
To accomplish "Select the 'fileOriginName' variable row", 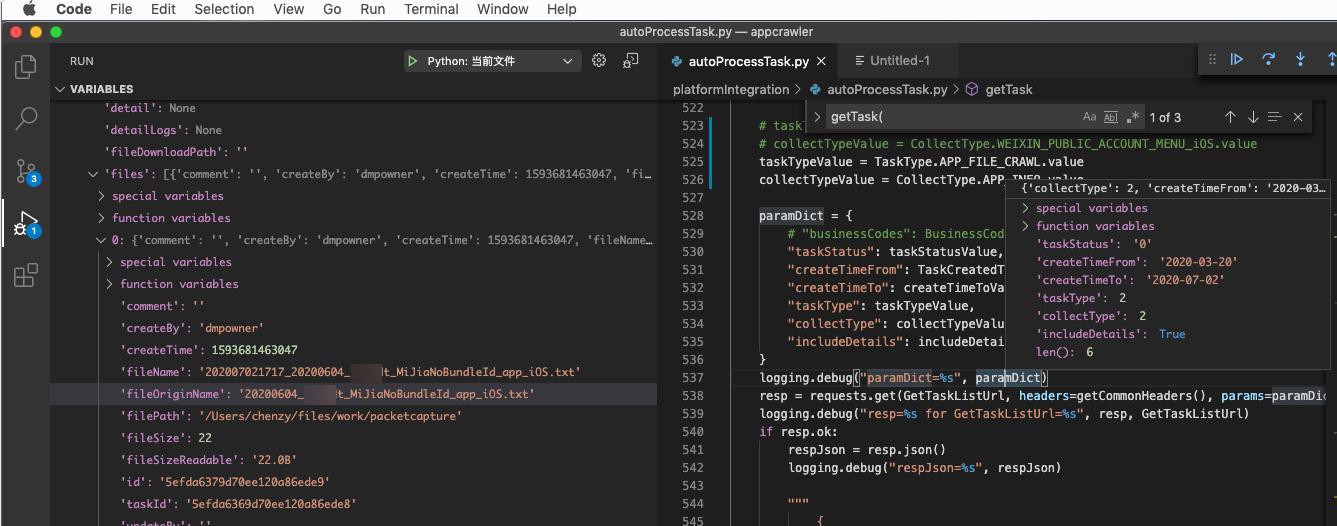I will pos(353,394).
